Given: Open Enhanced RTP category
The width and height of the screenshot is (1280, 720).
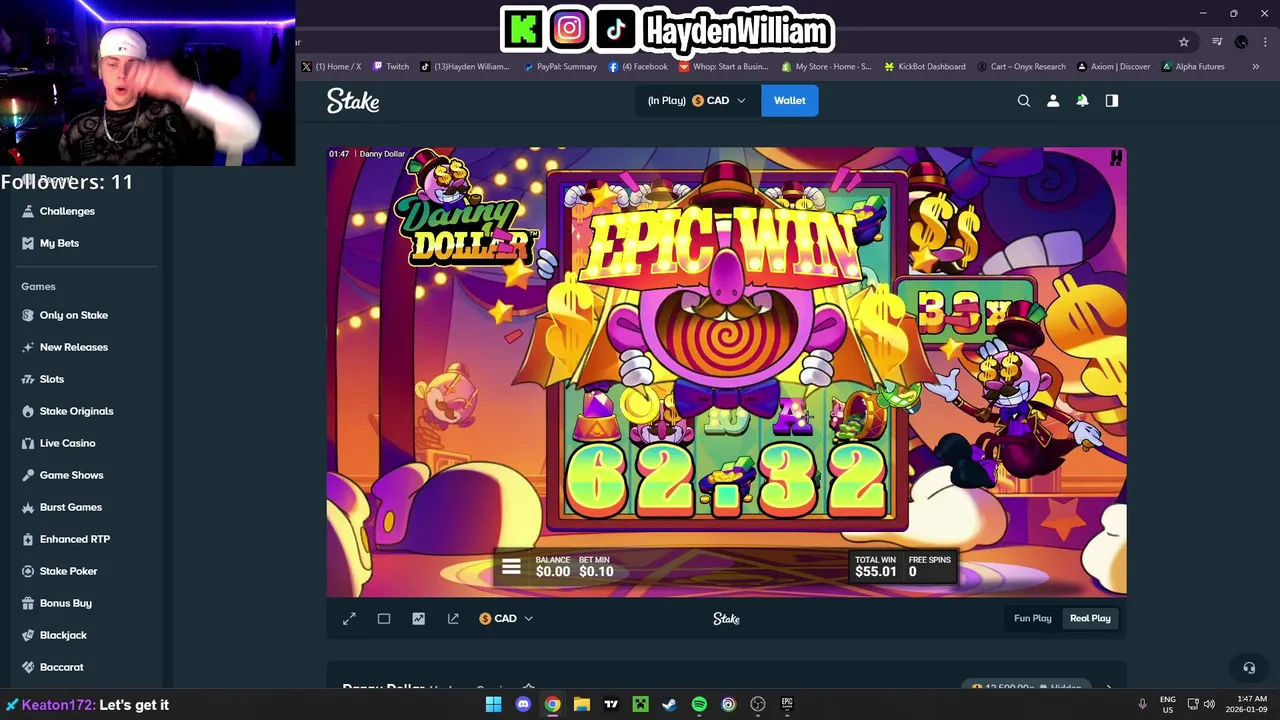Looking at the screenshot, I should click(x=75, y=539).
